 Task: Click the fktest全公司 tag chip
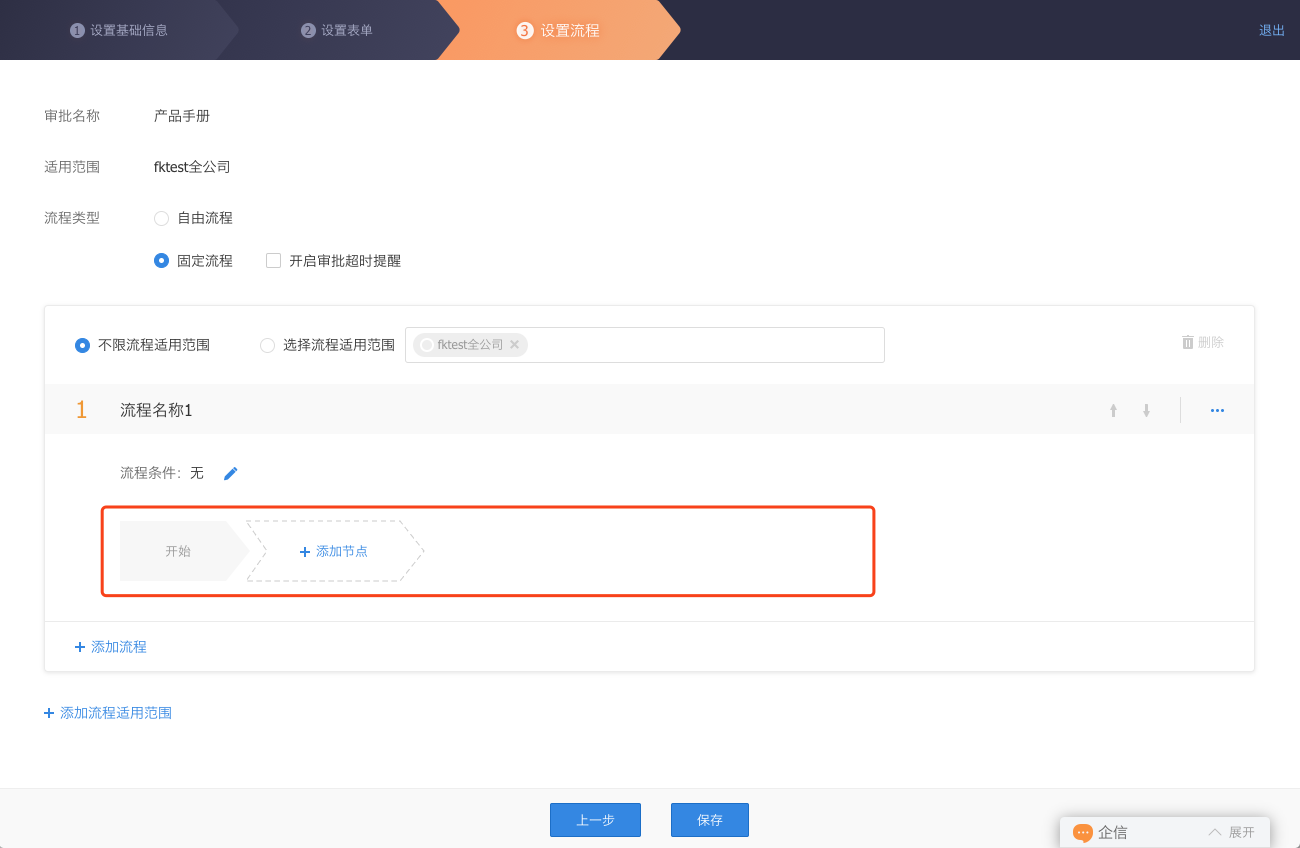470,345
